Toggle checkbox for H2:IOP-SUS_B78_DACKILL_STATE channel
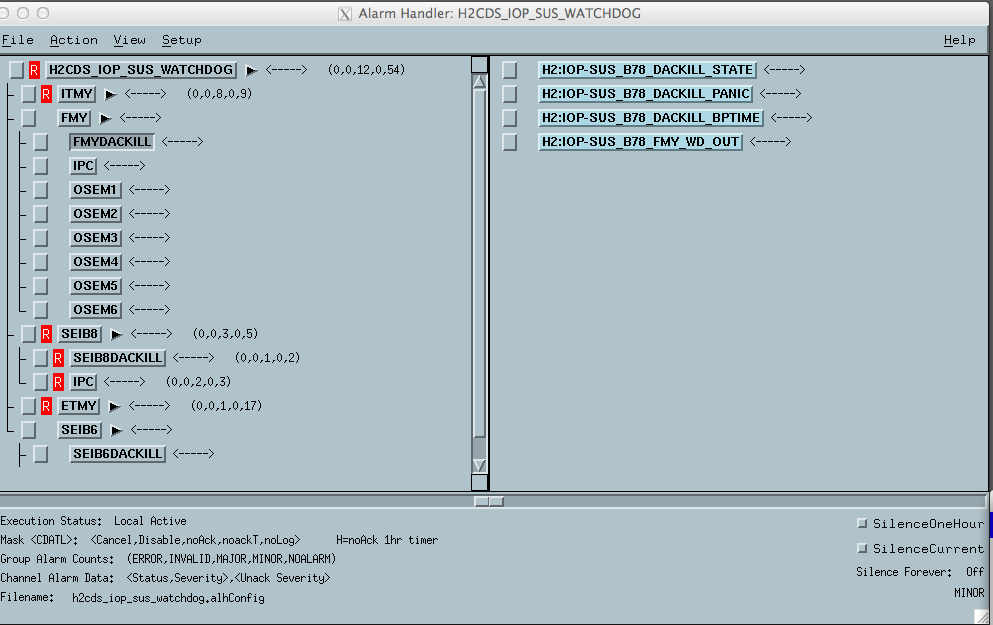Viewport: 993px width, 625px height. click(x=510, y=70)
